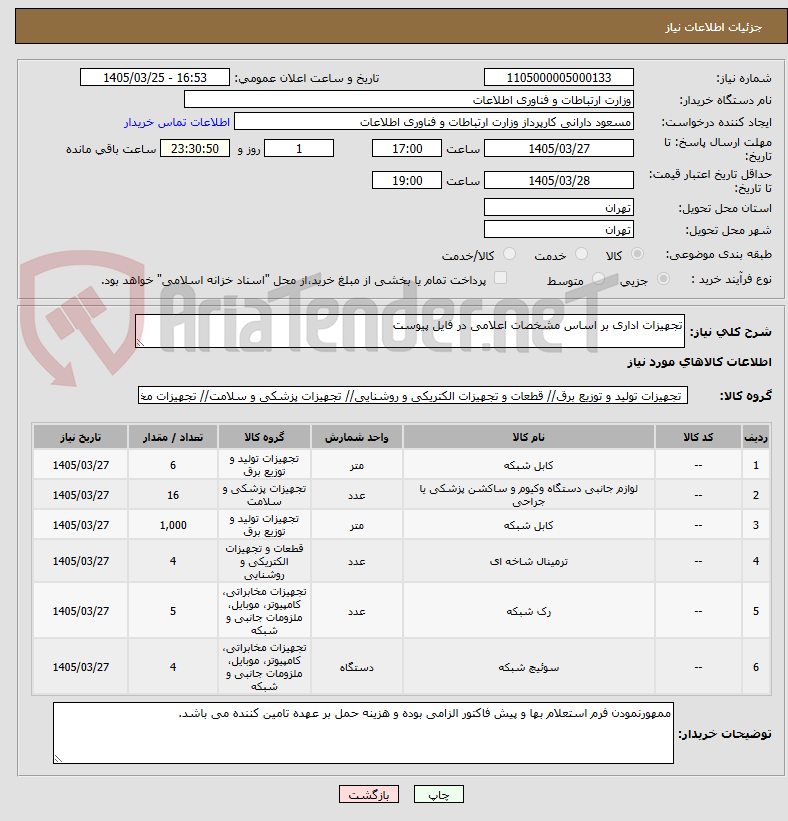The height and width of the screenshot is (821, 788).
Task: Click the remaining days field showing 1
Action: 298,149
